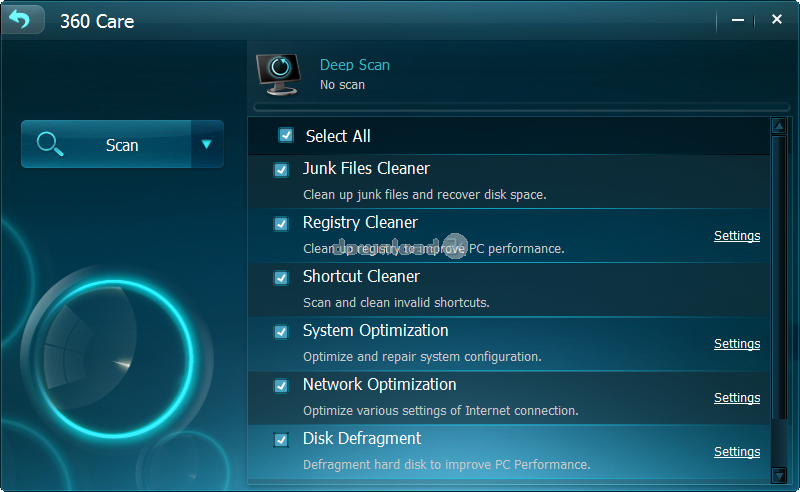
Task: Click the Deep Scan title text
Action: coord(355,65)
